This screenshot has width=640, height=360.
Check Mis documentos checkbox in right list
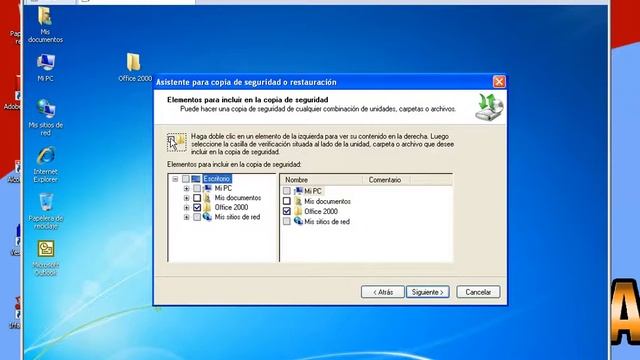(x=287, y=201)
